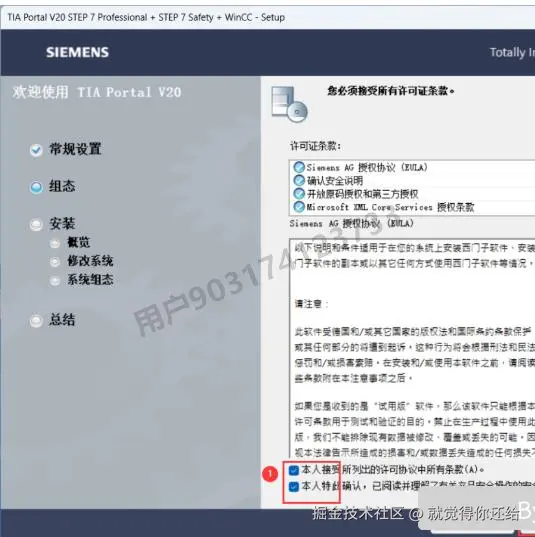Click the grey bullet icon beside 系统组态
The image size is (535, 537).
(54, 281)
